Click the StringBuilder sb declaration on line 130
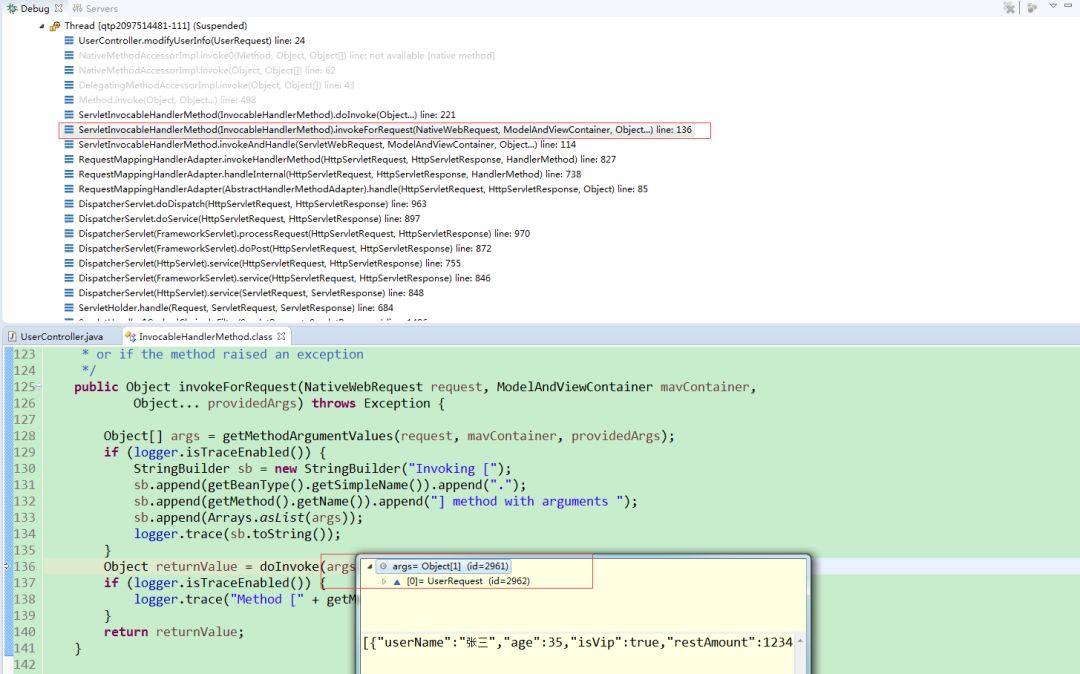Screen dimensions: 1080x674 [322, 469]
